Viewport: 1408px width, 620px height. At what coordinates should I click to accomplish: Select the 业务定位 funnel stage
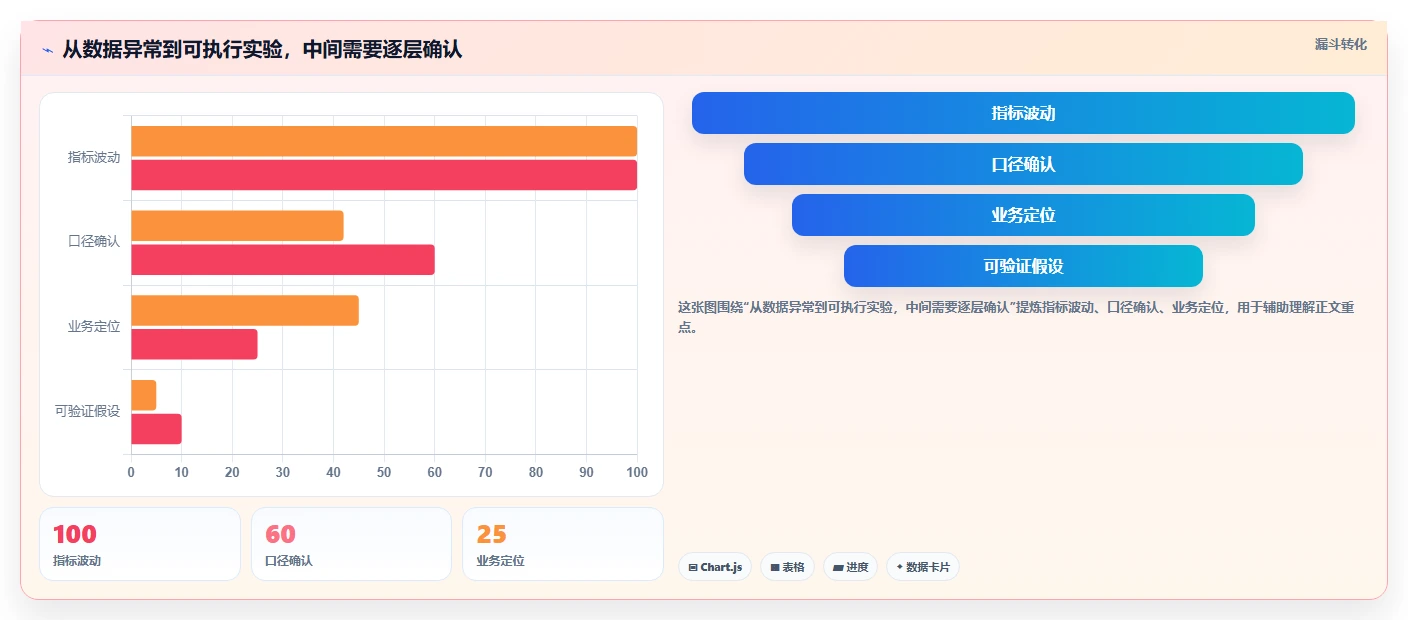click(x=1023, y=215)
